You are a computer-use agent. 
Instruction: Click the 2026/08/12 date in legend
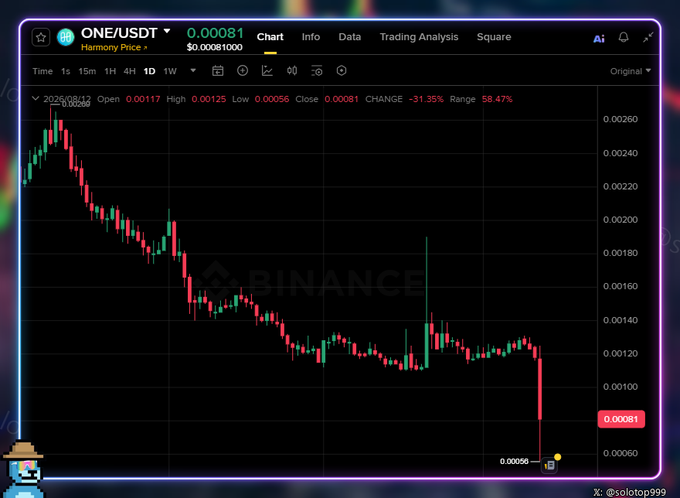(67, 99)
